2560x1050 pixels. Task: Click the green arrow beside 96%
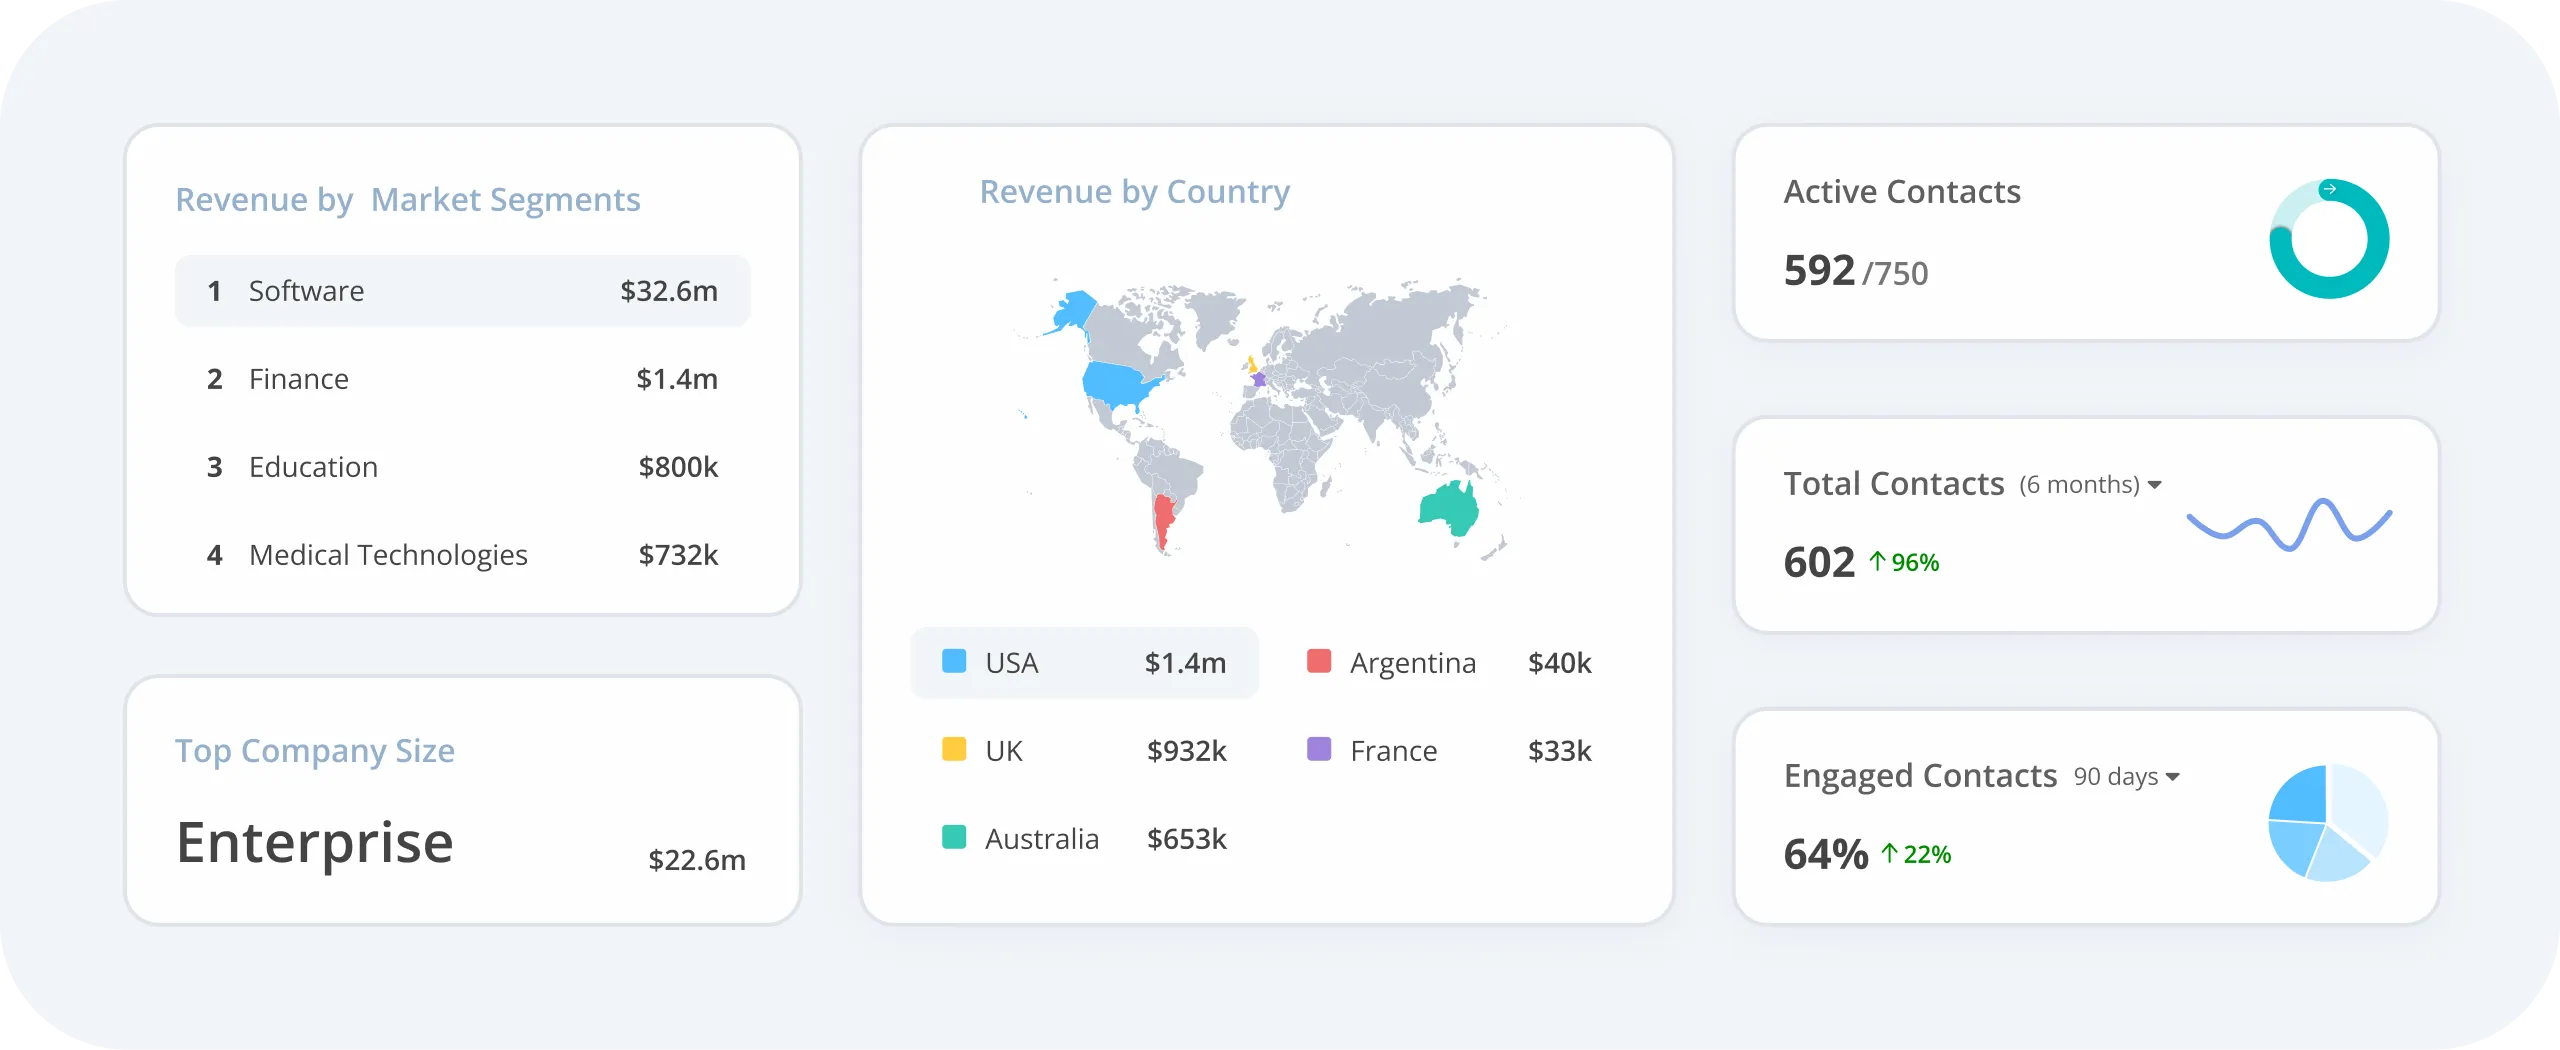click(x=1877, y=562)
